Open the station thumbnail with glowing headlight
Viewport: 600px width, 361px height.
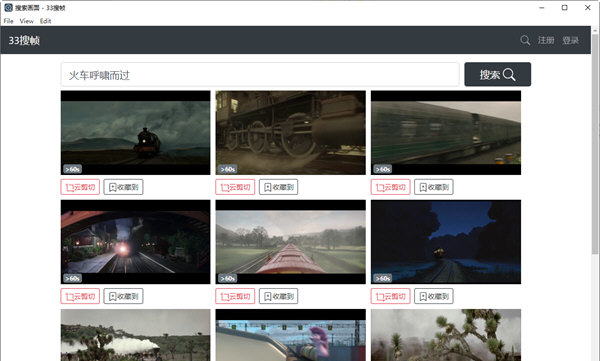(x=135, y=242)
